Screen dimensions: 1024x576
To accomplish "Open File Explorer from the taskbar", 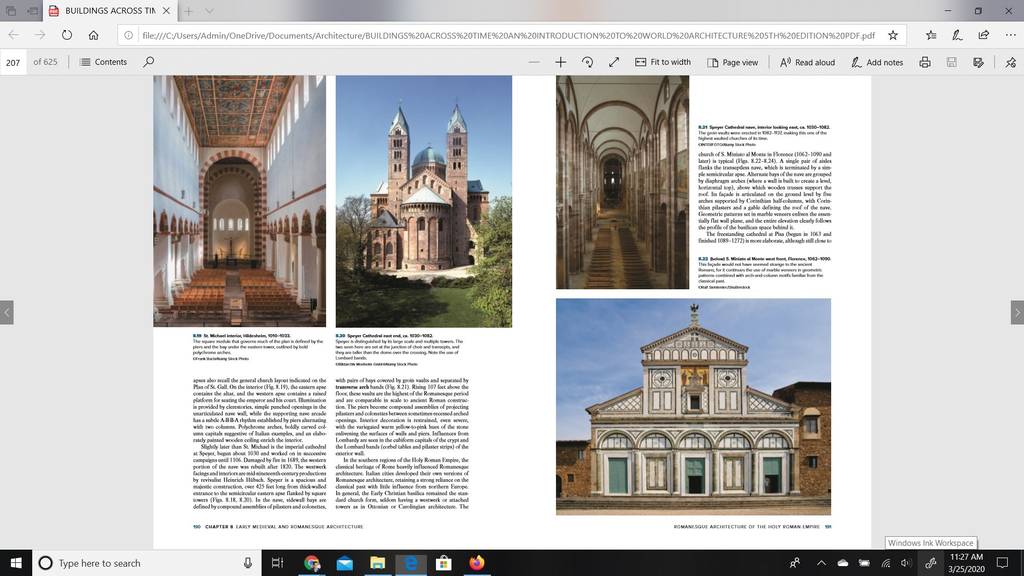I will (377, 563).
